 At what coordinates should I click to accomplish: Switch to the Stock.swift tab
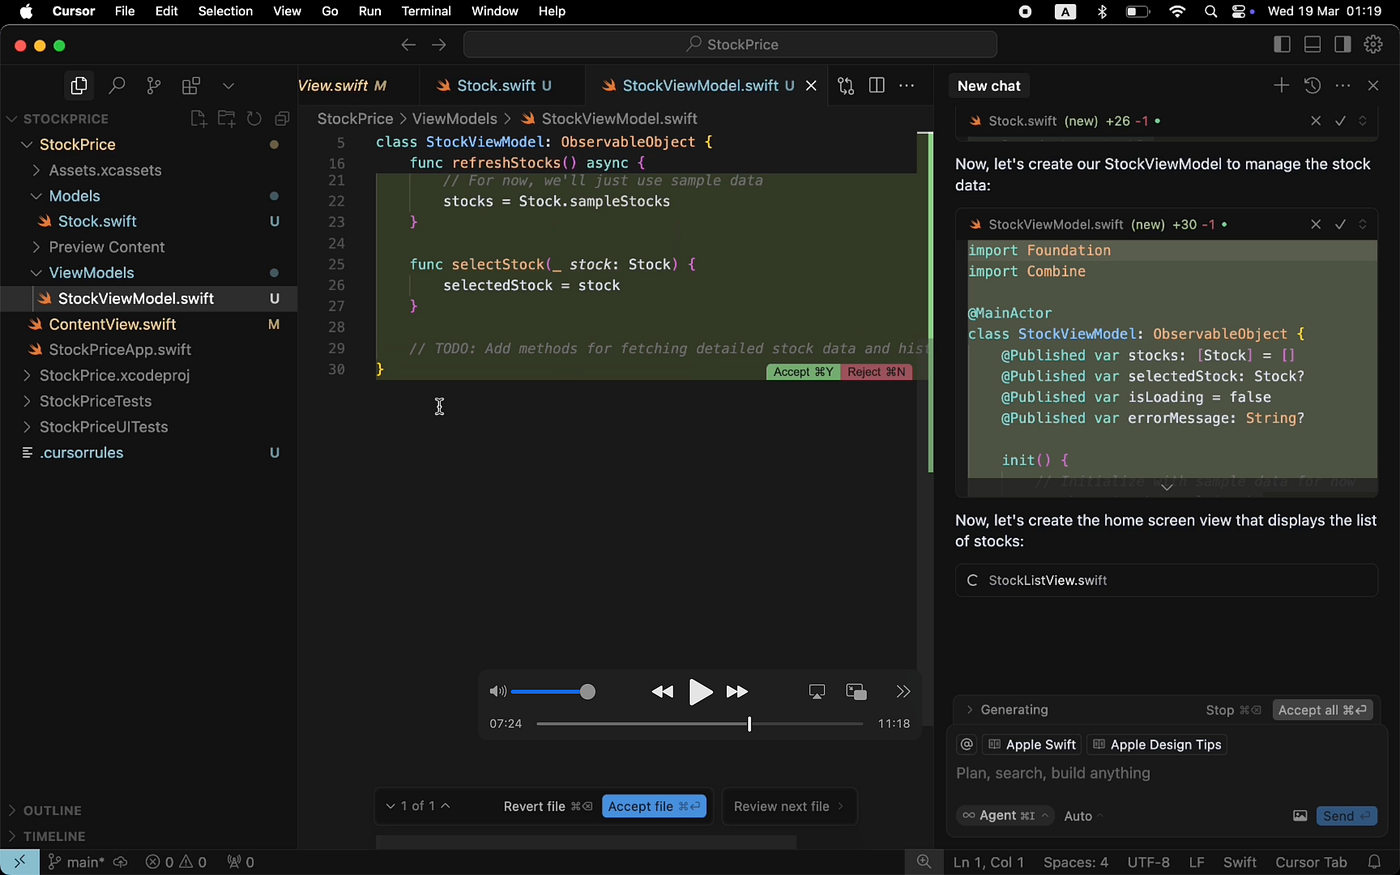(496, 86)
